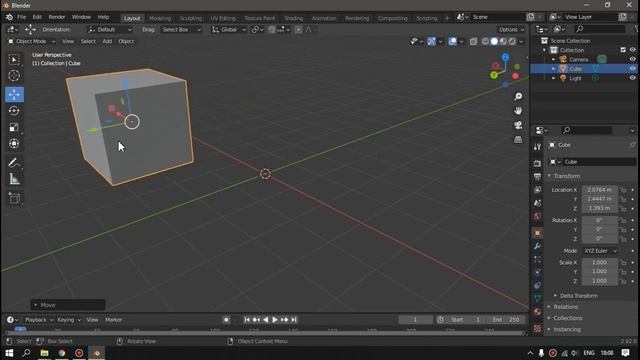
Task: Toggle viewport overlays
Action: click(452, 41)
